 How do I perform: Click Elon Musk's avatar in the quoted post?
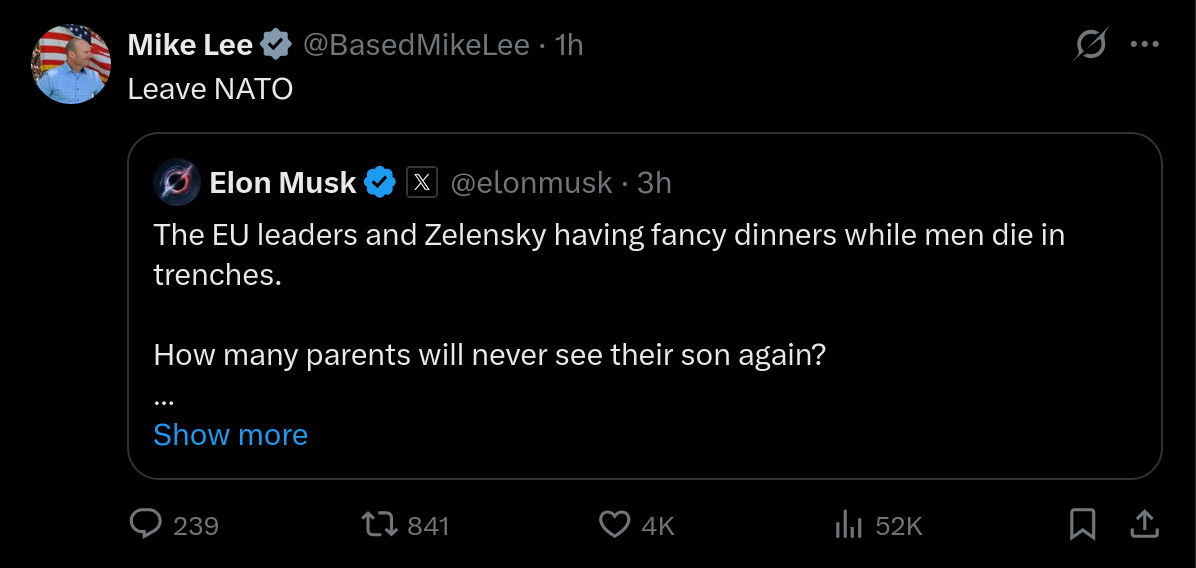tap(177, 182)
